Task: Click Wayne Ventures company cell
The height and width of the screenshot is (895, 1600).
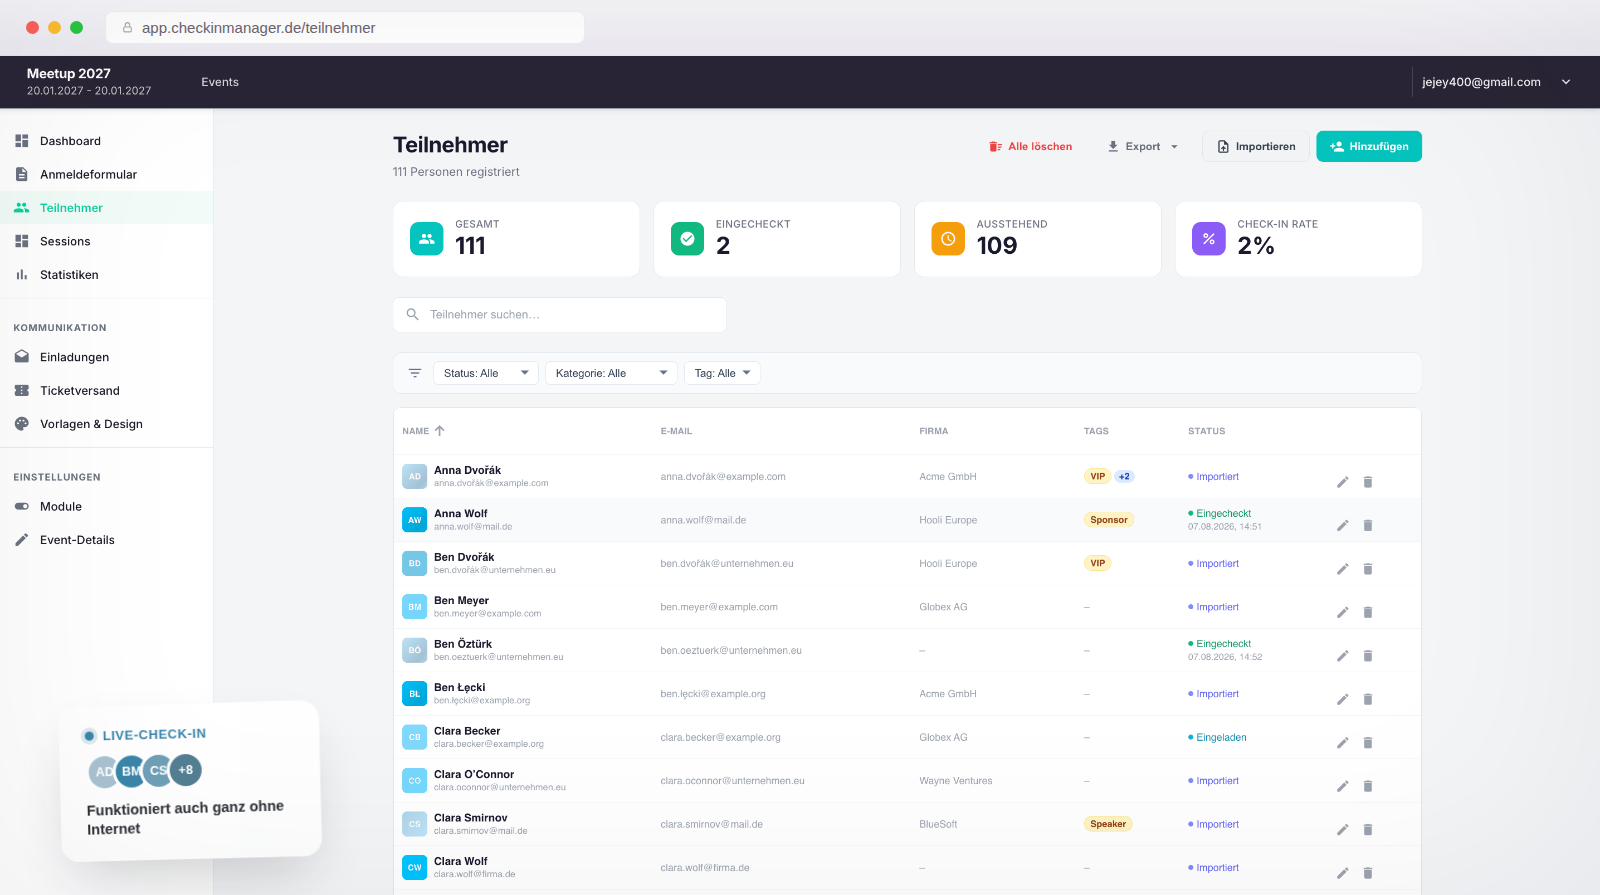Action: (x=956, y=781)
